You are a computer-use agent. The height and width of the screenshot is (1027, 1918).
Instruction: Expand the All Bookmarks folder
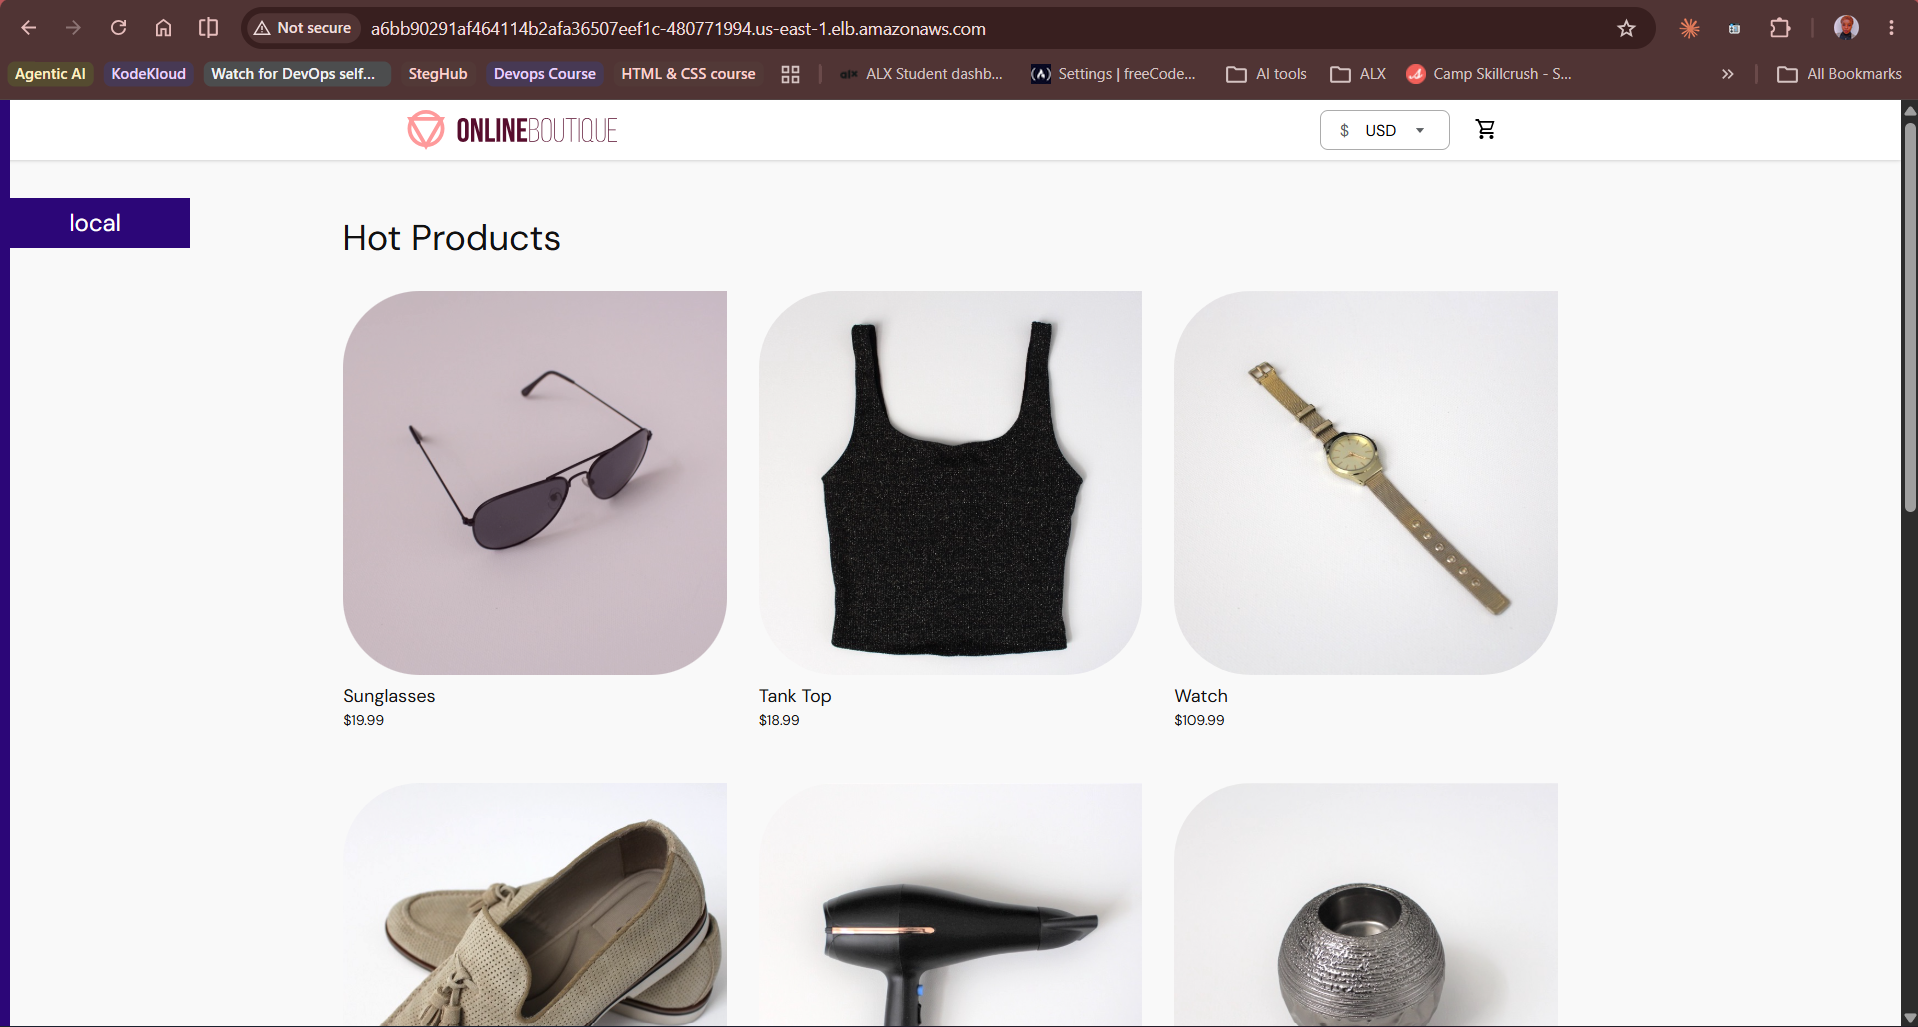point(1839,74)
